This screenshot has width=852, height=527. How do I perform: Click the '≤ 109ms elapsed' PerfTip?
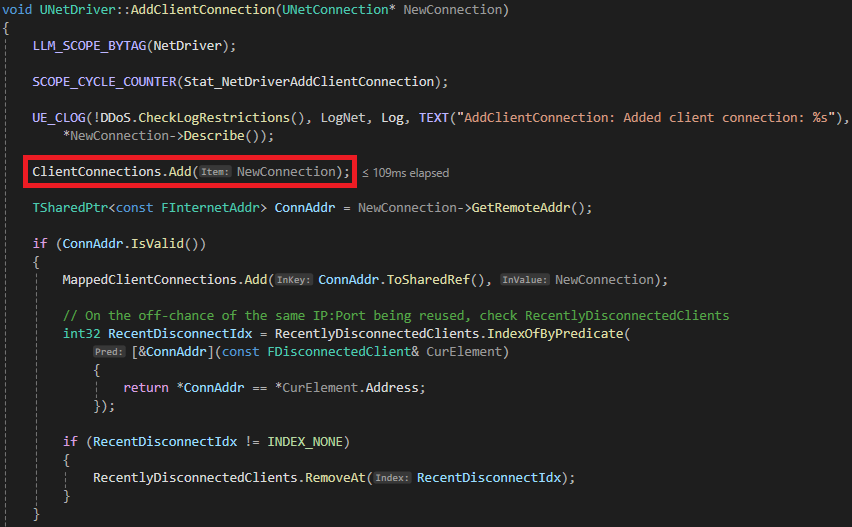(x=405, y=173)
